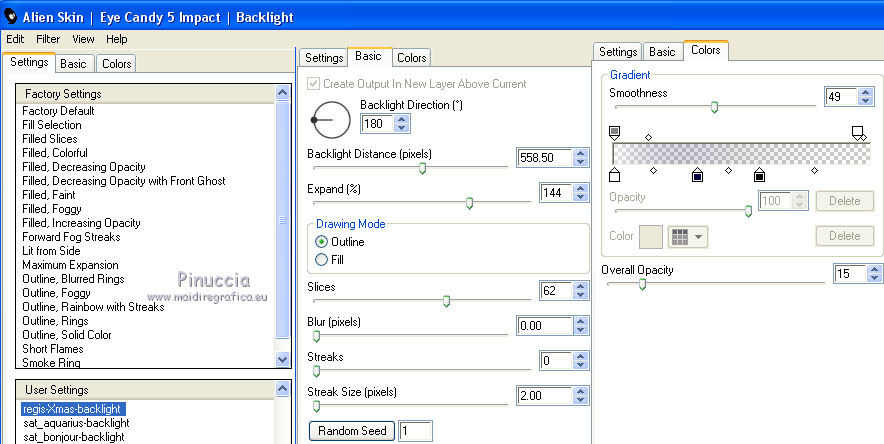Image resolution: width=884 pixels, height=444 pixels.
Task: Select the Outline drawing mode
Action: (321, 242)
